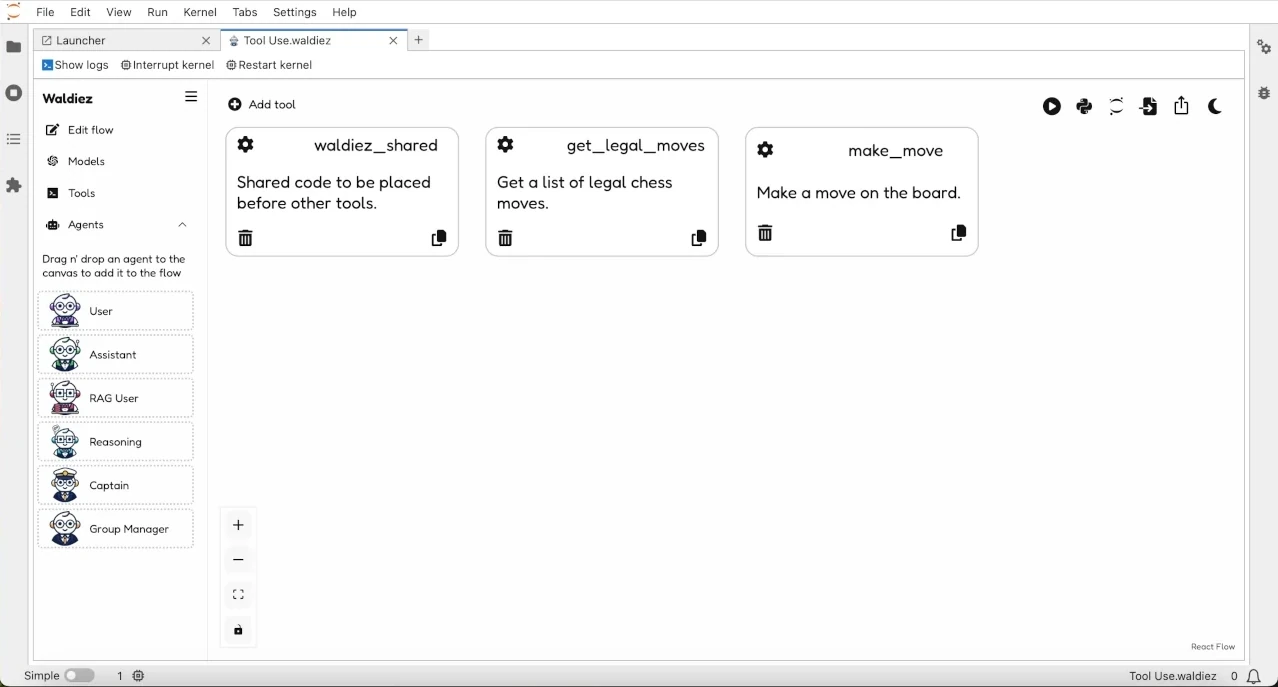
Task: Open the Waldiez hamburger menu
Action: click(x=190, y=97)
